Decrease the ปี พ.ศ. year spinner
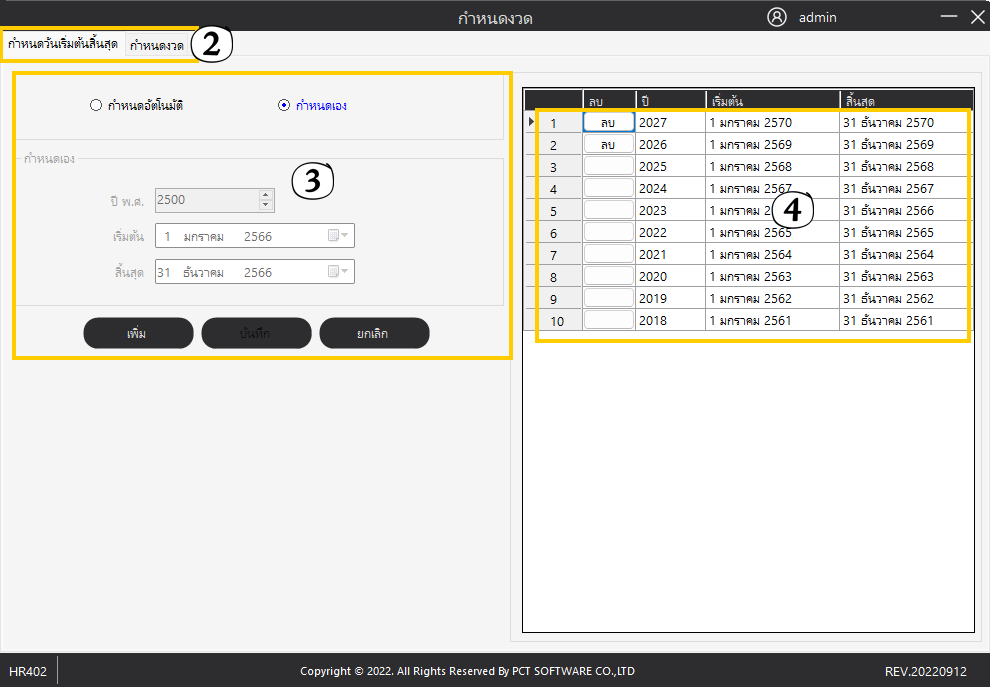Image resolution: width=990 pixels, height=687 pixels. pyautogui.click(x=265, y=205)
